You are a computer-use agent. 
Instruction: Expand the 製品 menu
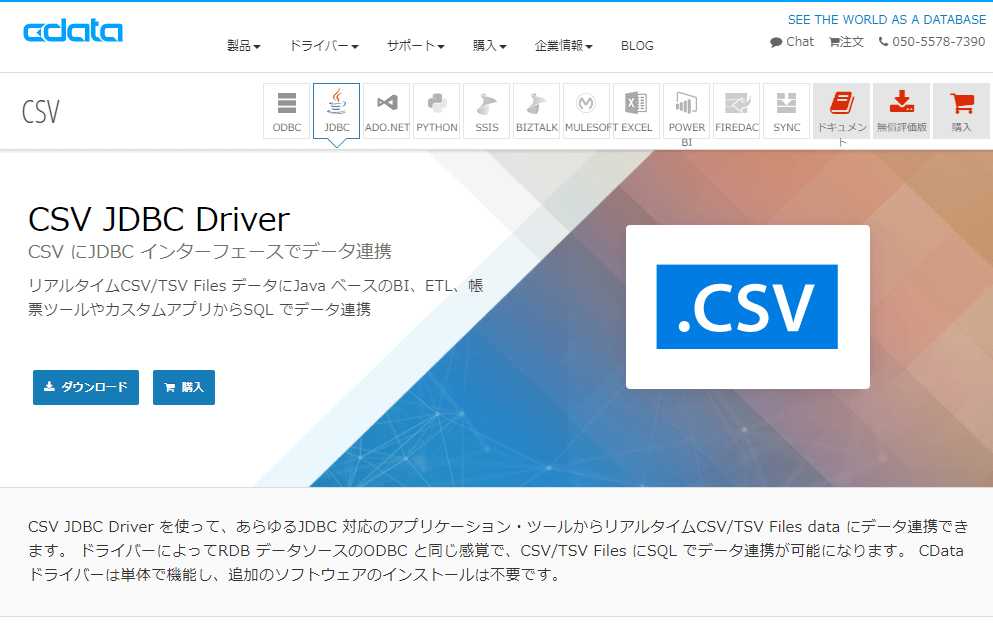(x=244, y=46)
